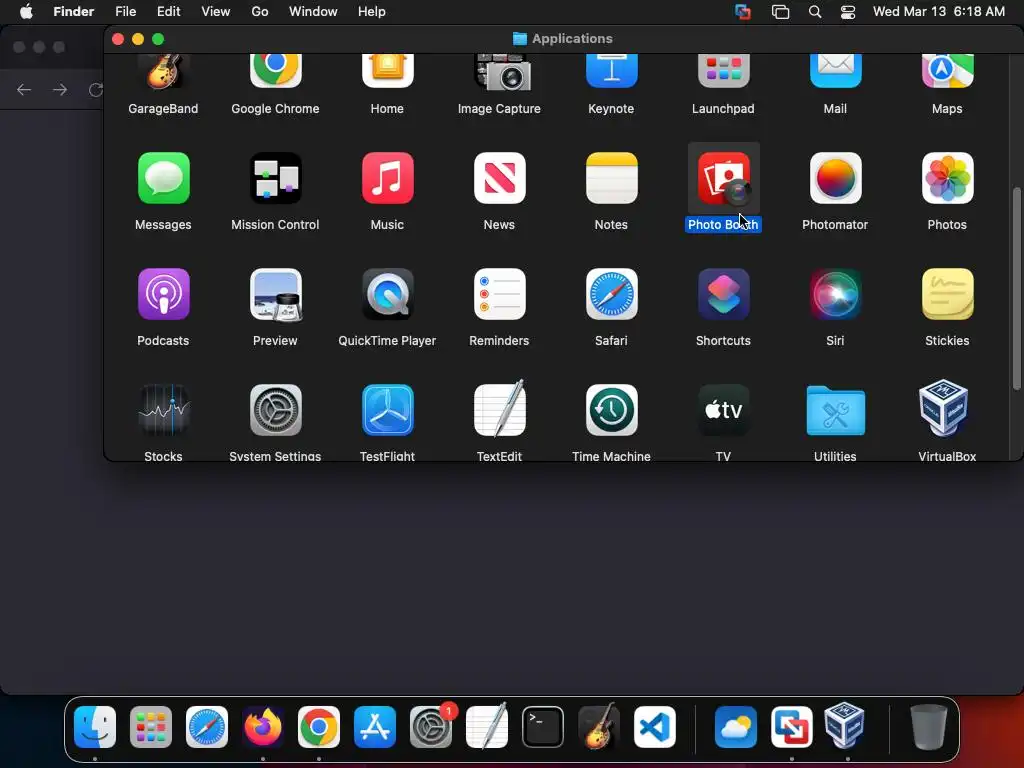Select VirtualBox in the Applications window
Image resolution: width=1024 pixels, height=768 pixels.
944,408
